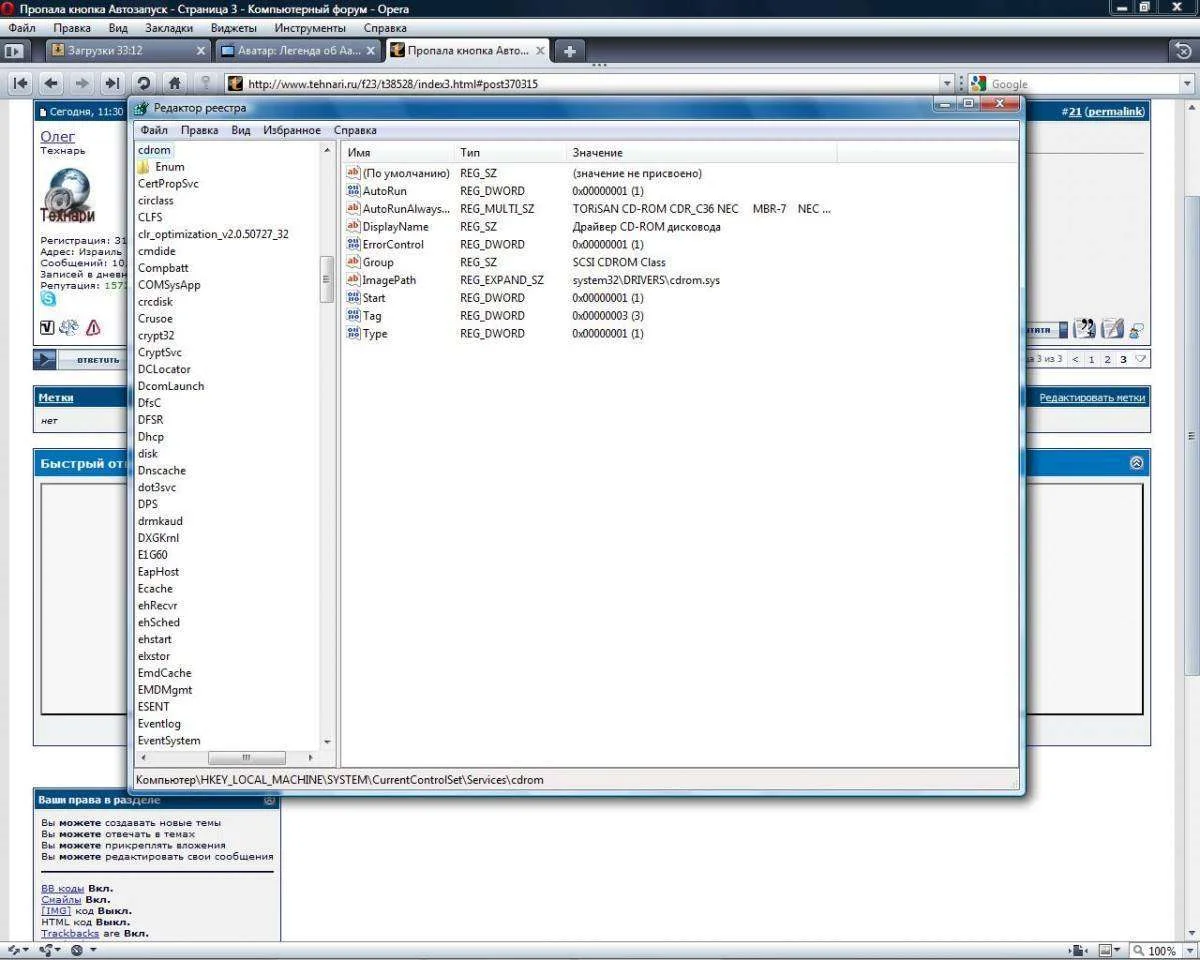
Task: Open the Opera side panel toggle
Action: (x=14, y=50)
